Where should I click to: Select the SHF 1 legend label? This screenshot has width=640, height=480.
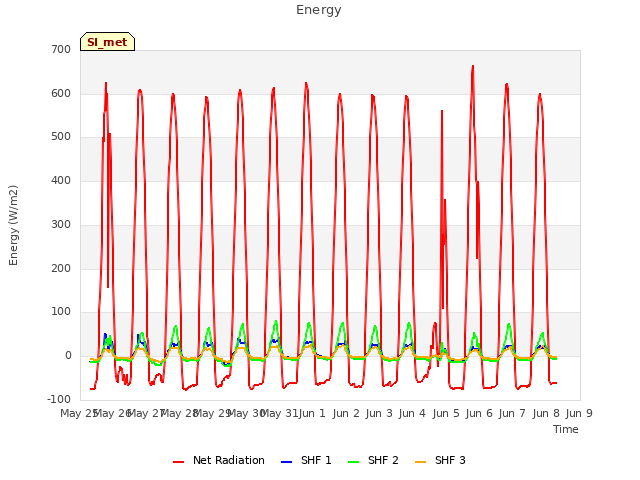click(x=316, y=460)
